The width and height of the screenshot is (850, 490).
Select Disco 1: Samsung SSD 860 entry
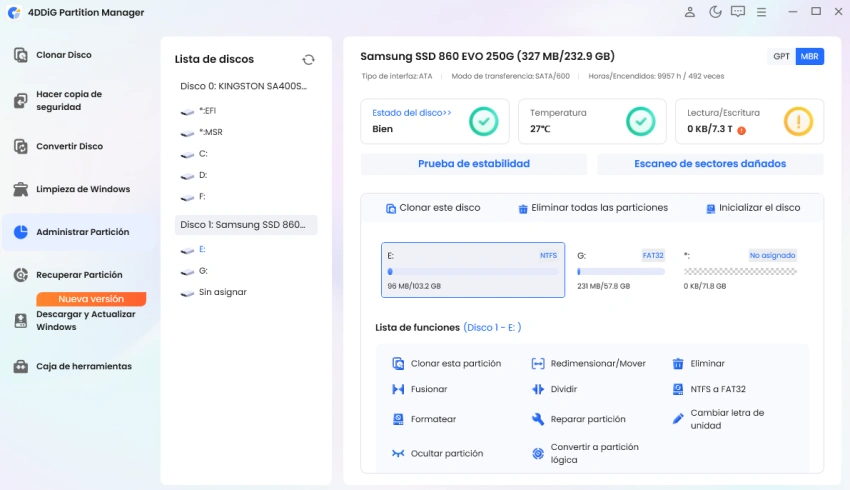[246, 225]
